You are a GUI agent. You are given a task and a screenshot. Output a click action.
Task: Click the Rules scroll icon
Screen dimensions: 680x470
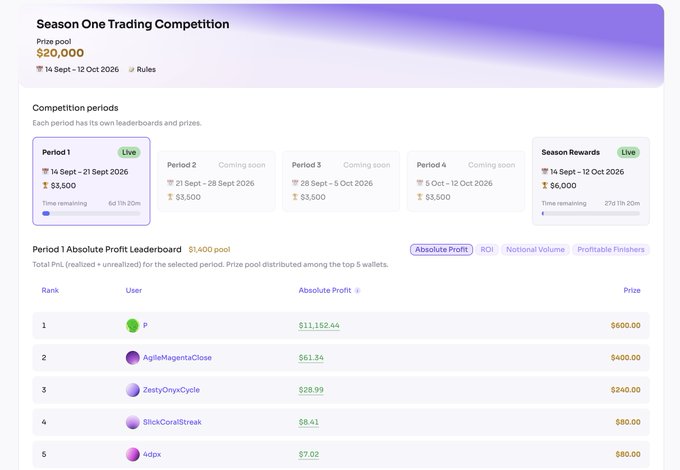131,69
